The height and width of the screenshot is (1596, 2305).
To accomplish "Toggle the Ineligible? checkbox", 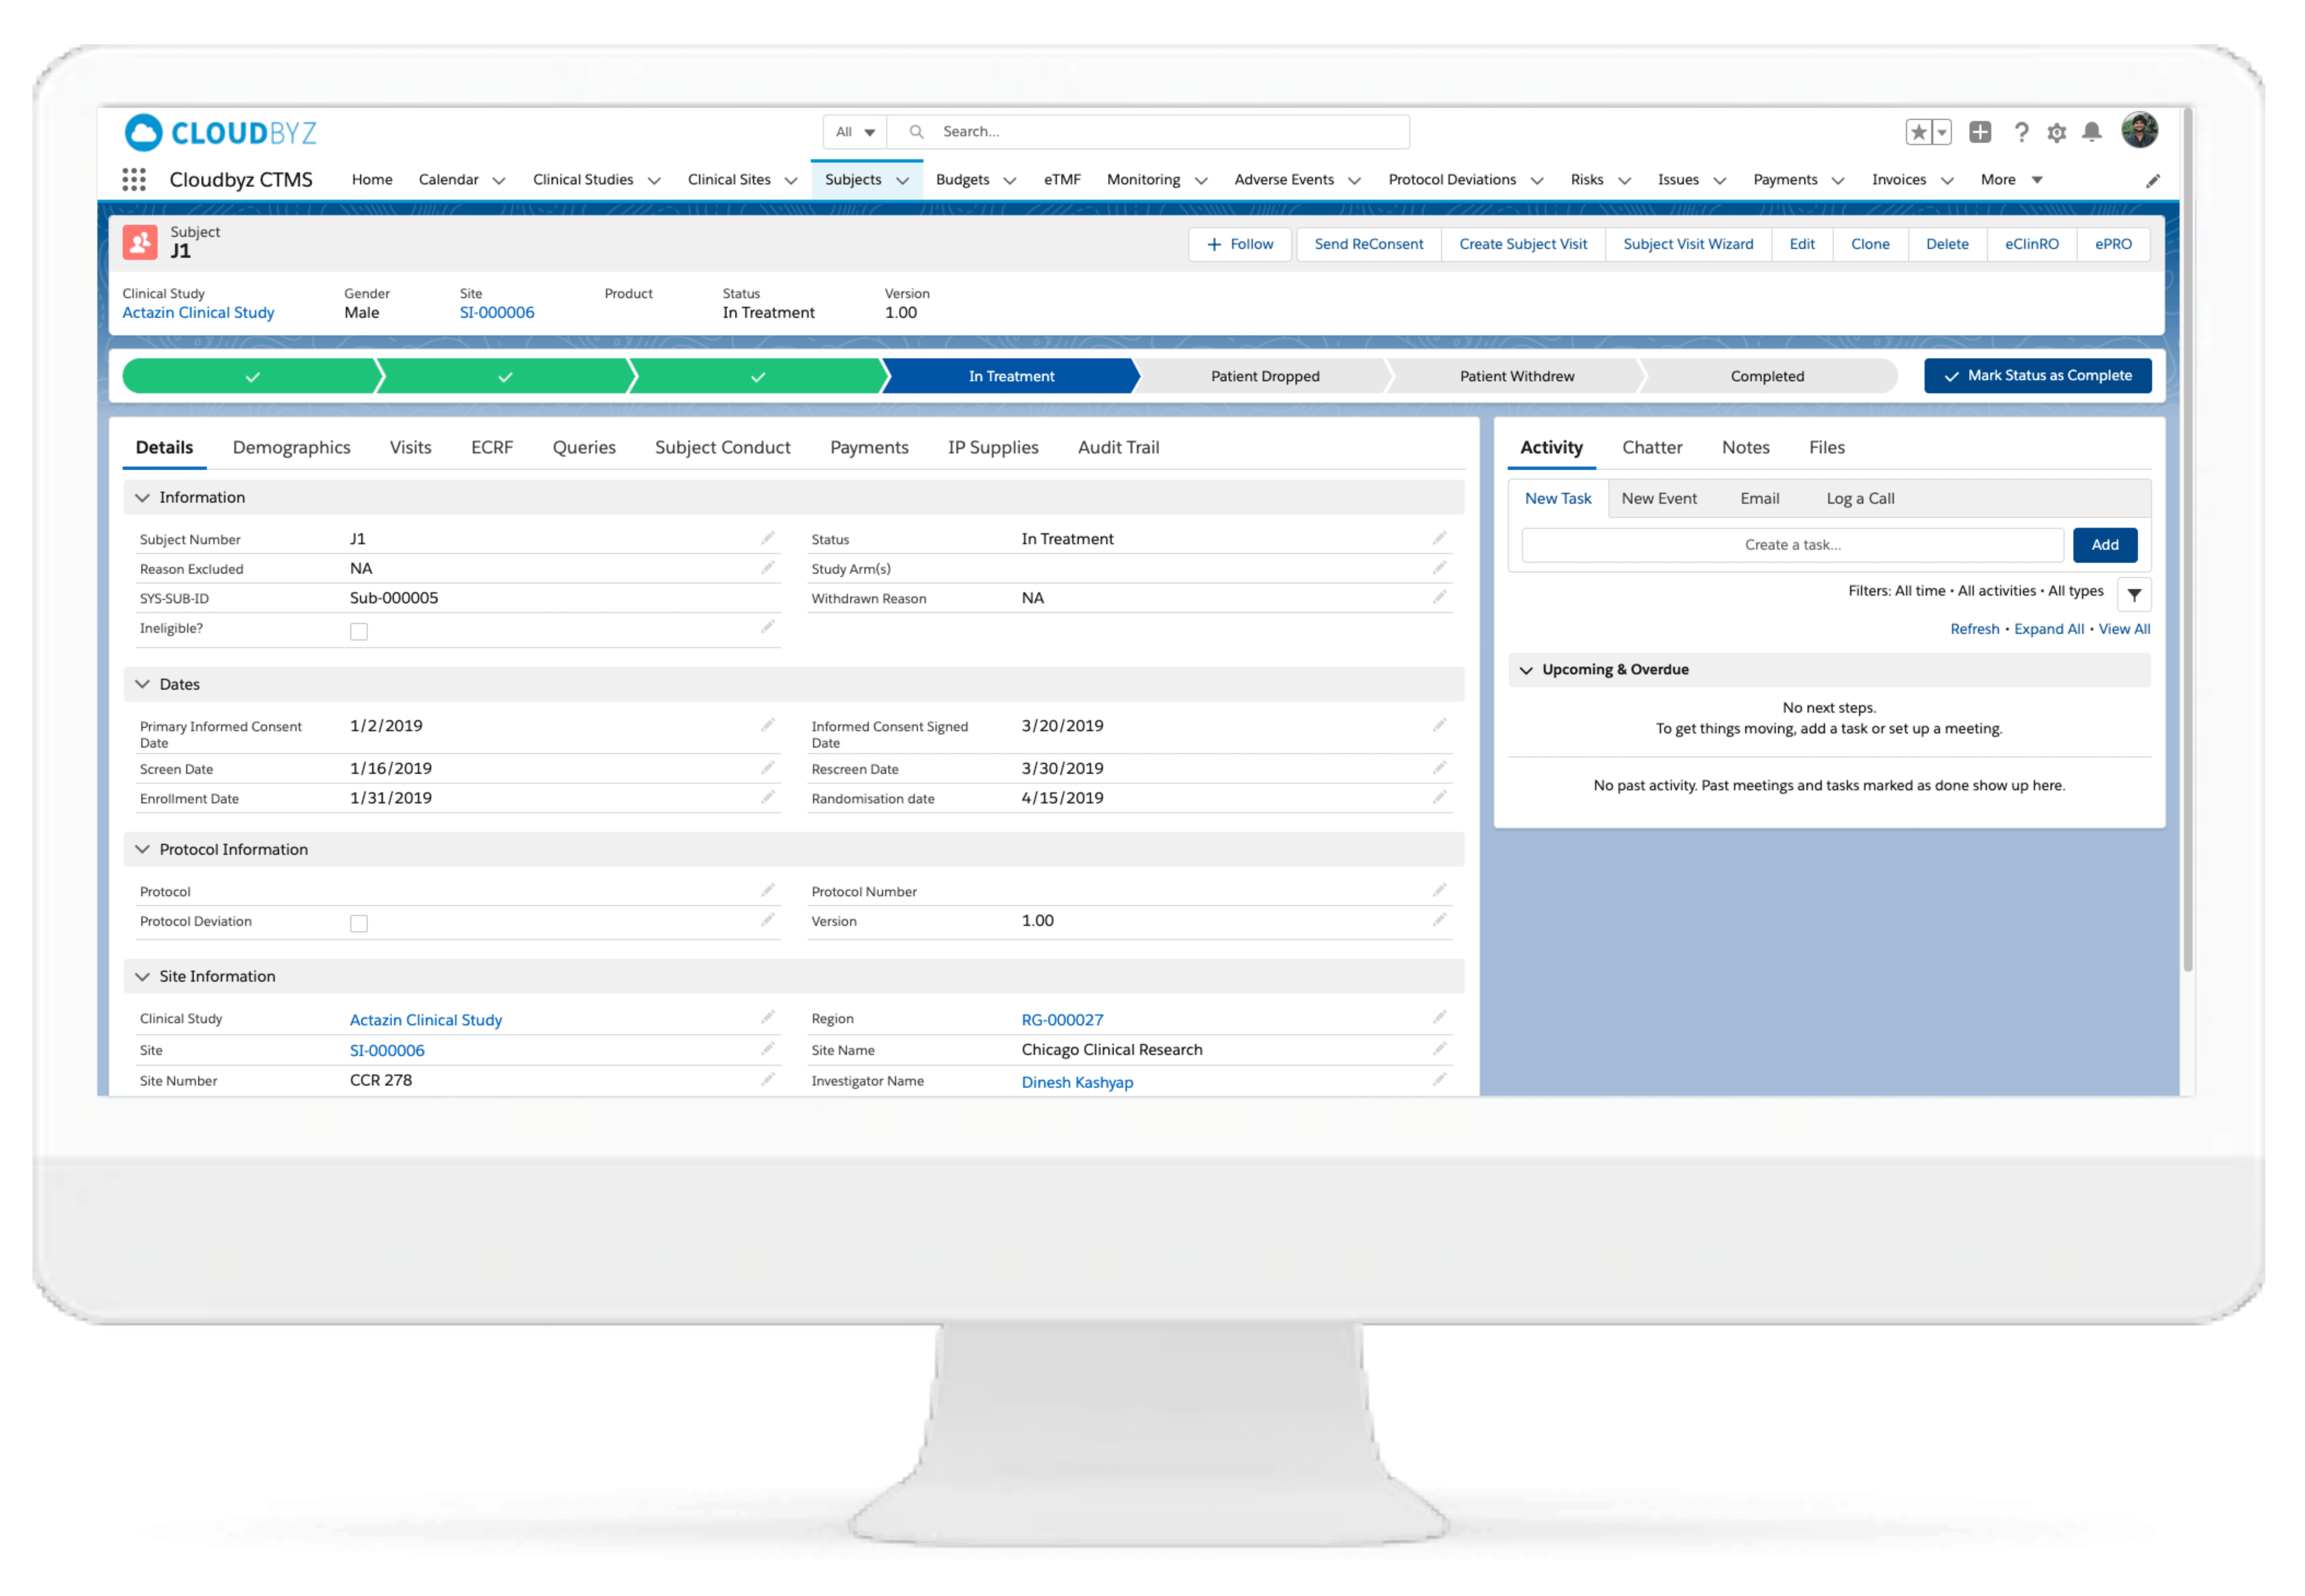I will click(359, 632).
